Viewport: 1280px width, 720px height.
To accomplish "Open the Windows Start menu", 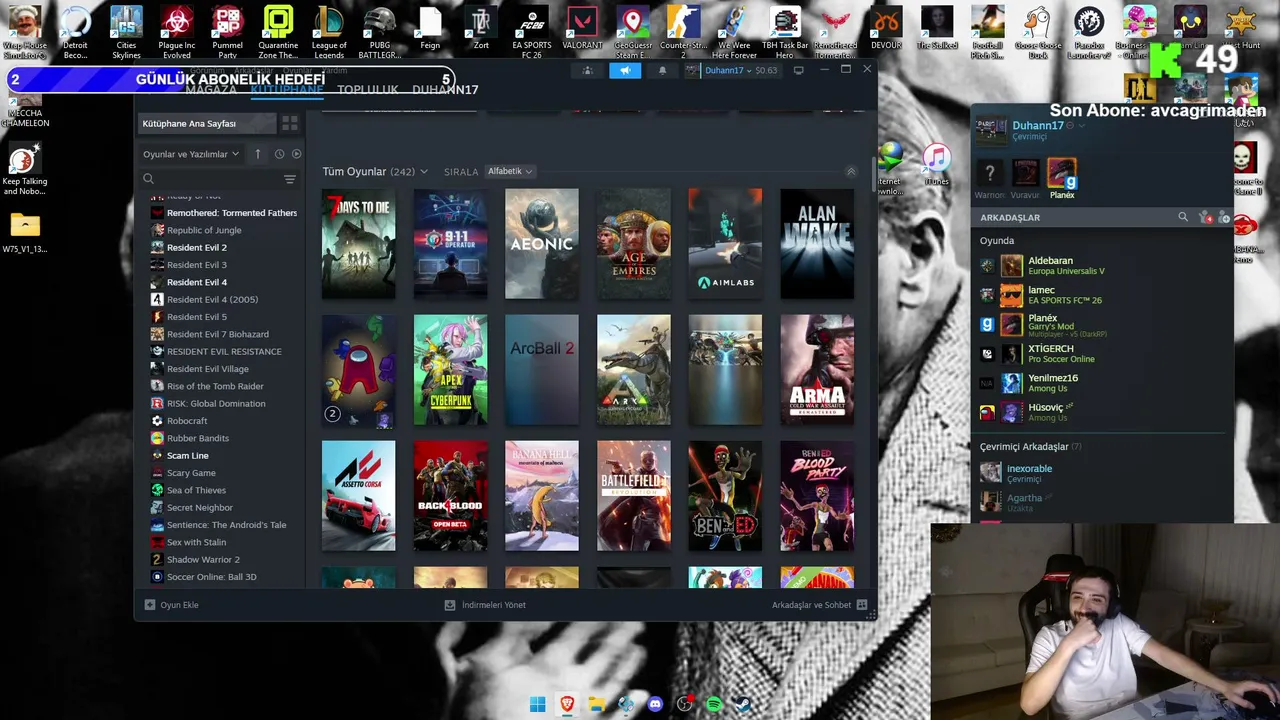I will 538,705.
